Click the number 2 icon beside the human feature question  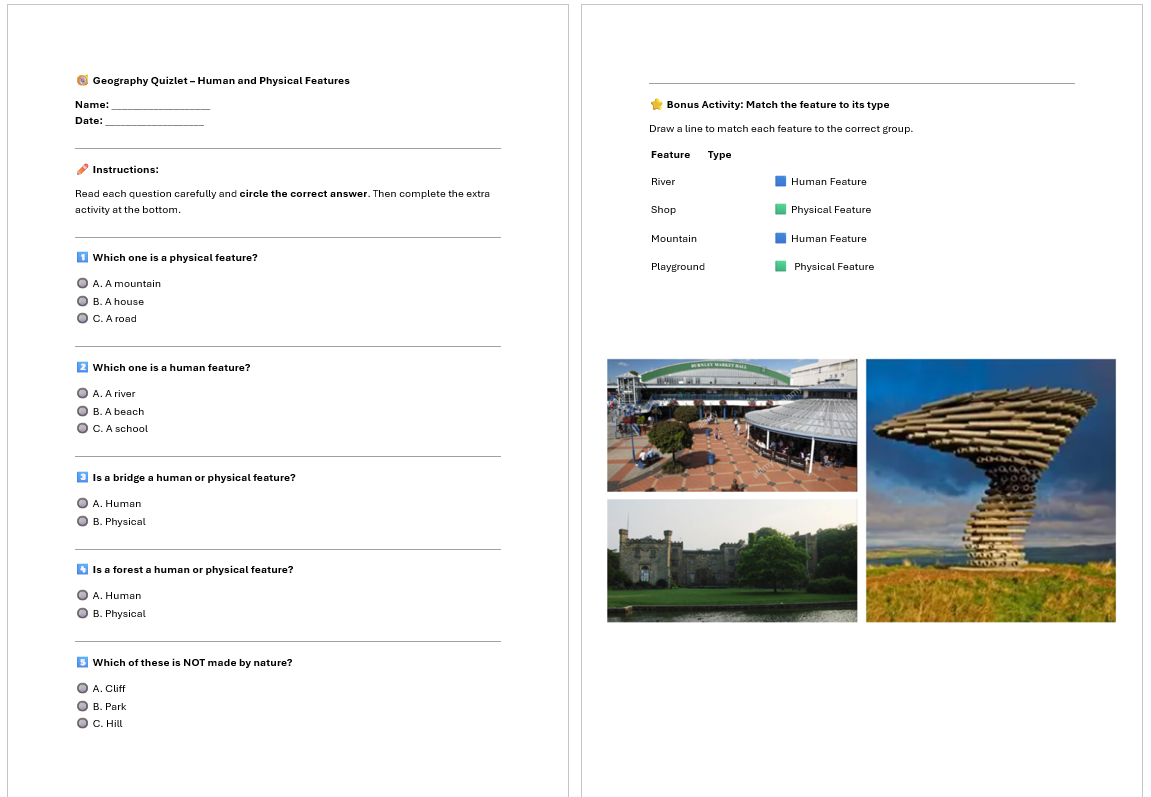(82, 367)
